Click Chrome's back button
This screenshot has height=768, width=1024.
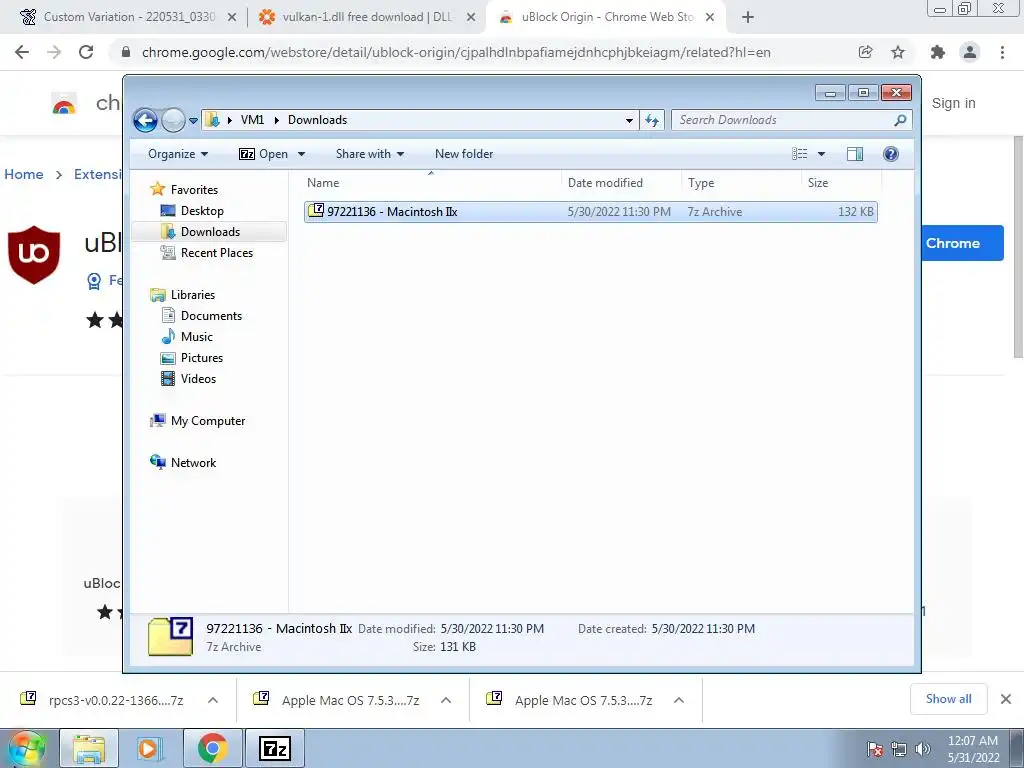click(x=22, y=52)
